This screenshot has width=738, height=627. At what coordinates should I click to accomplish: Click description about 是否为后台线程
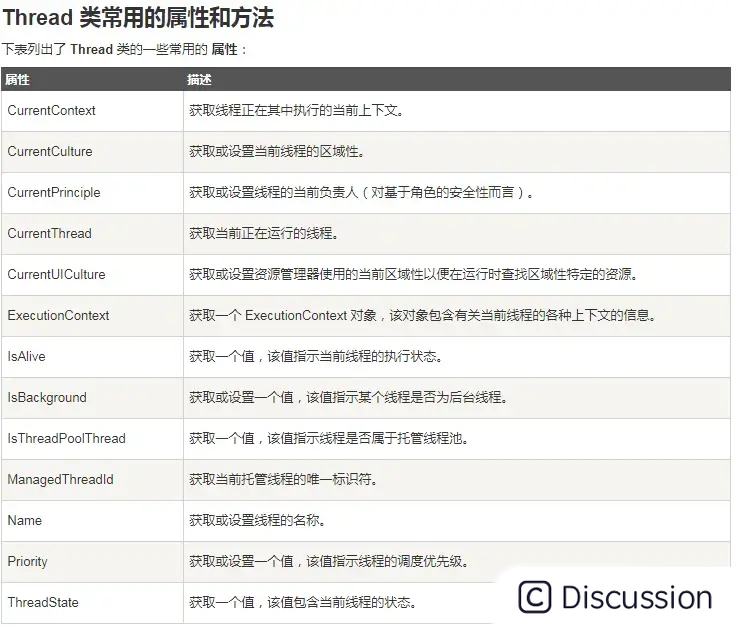tap(348, 397)
